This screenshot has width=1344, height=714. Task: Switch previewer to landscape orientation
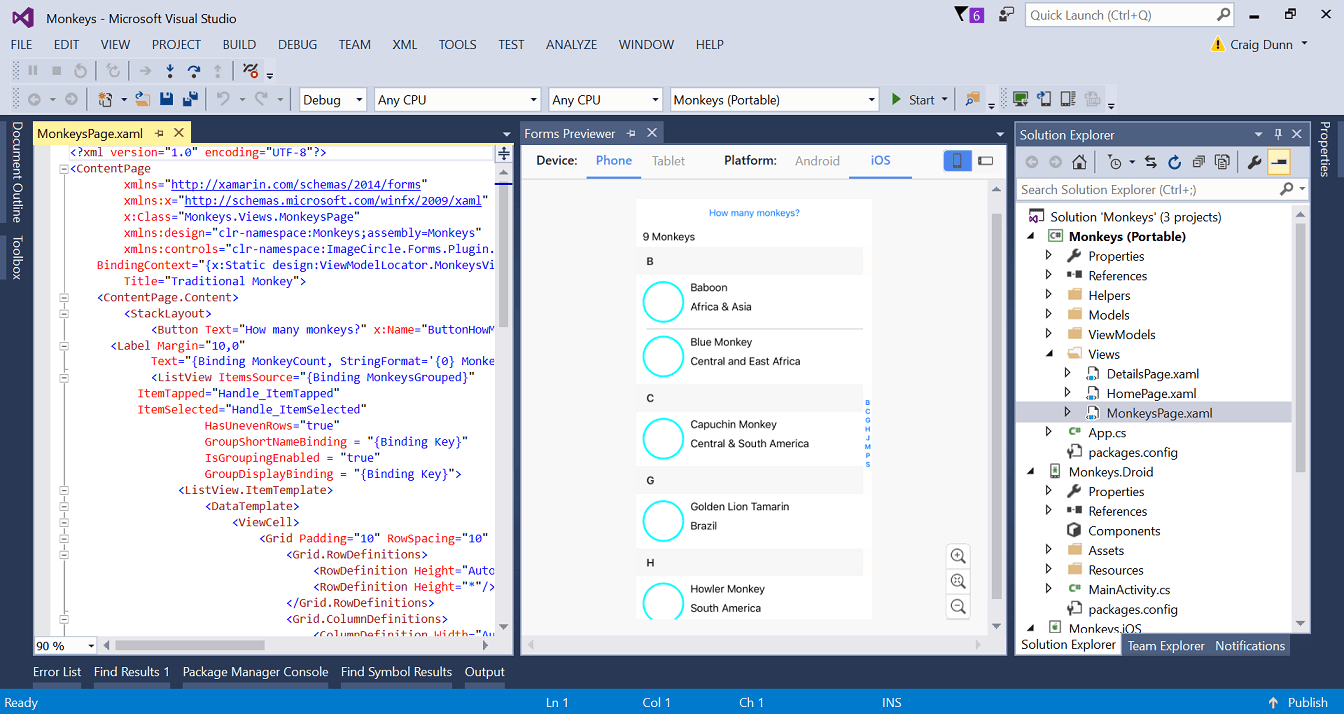pos(986,161)
